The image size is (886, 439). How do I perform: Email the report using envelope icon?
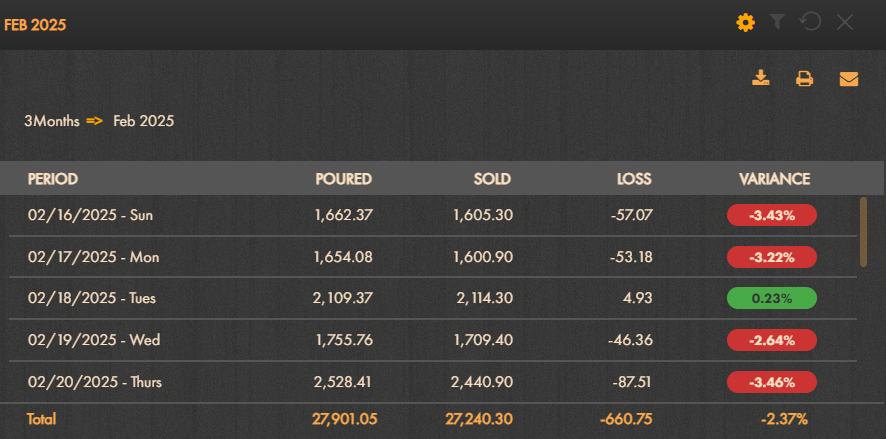click(x=849, y=79)
